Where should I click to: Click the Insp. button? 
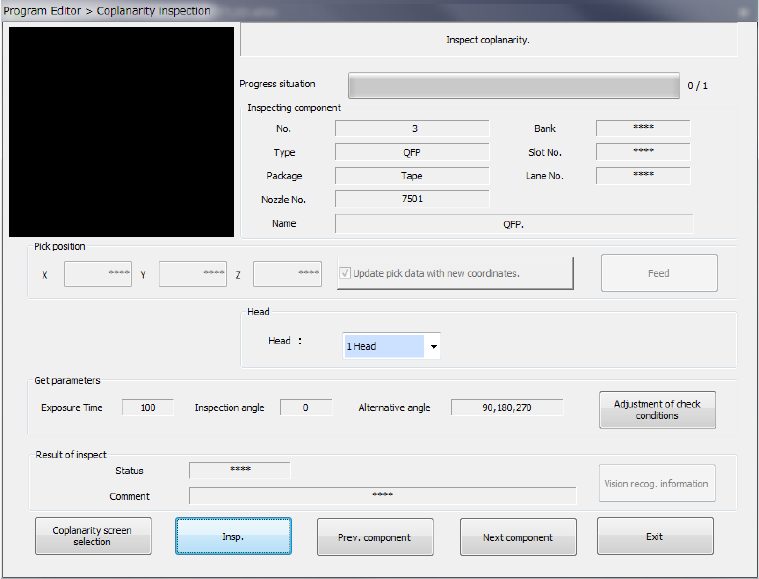233,536
